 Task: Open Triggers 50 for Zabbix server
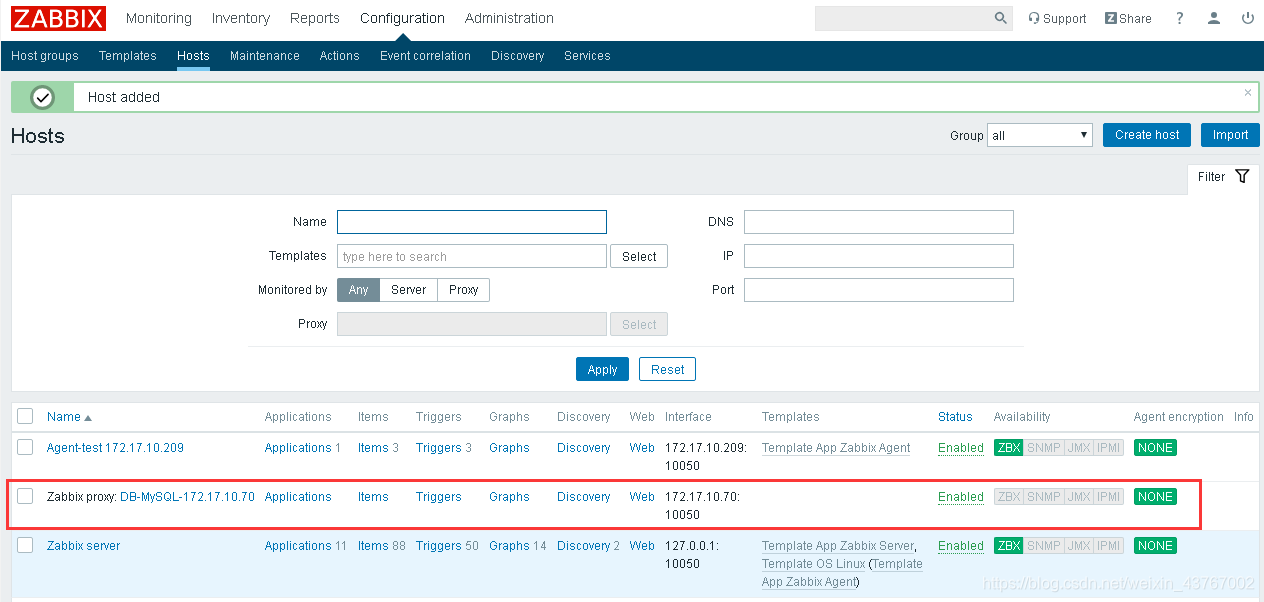coord(438,546)
